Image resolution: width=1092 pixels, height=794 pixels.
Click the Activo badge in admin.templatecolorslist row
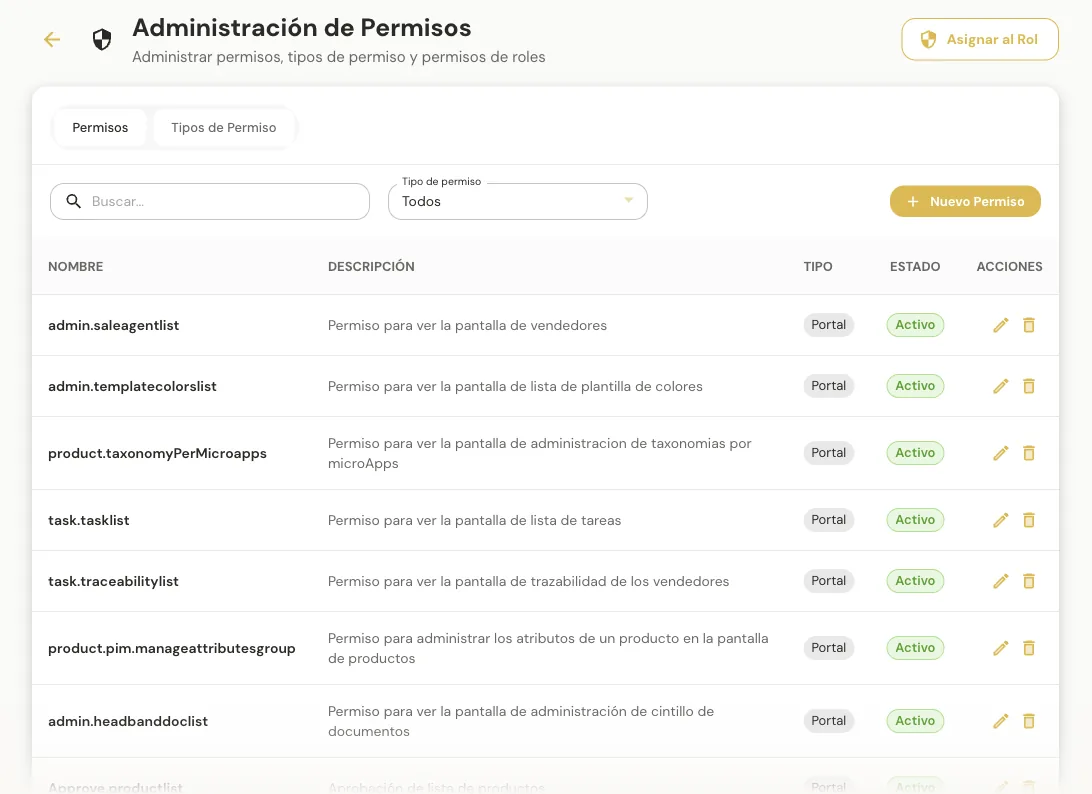915,385
